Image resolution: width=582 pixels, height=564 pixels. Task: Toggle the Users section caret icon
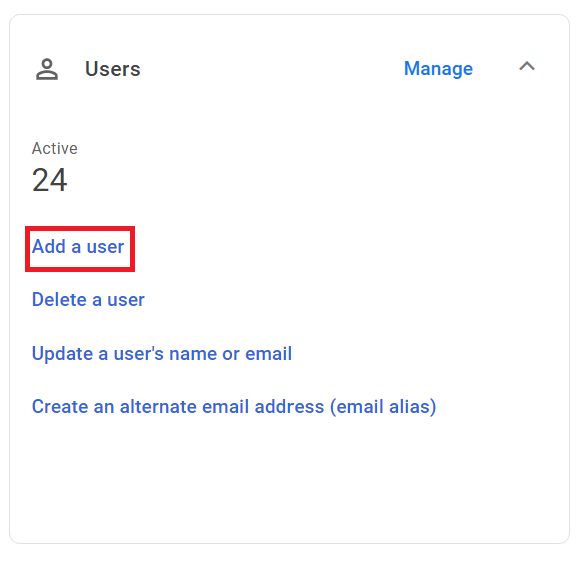pyautogui.click(x=527, y=66)
